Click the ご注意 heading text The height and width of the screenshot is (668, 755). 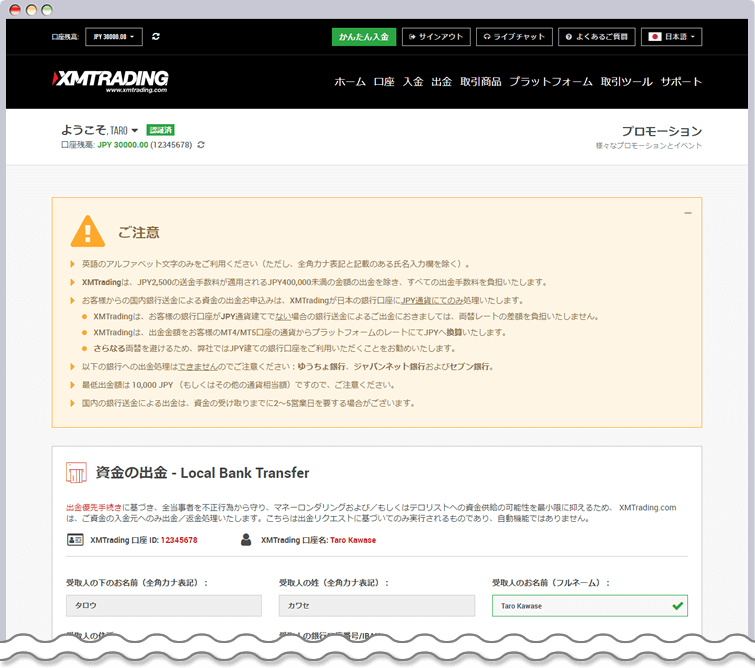click(x=139, y=233)
